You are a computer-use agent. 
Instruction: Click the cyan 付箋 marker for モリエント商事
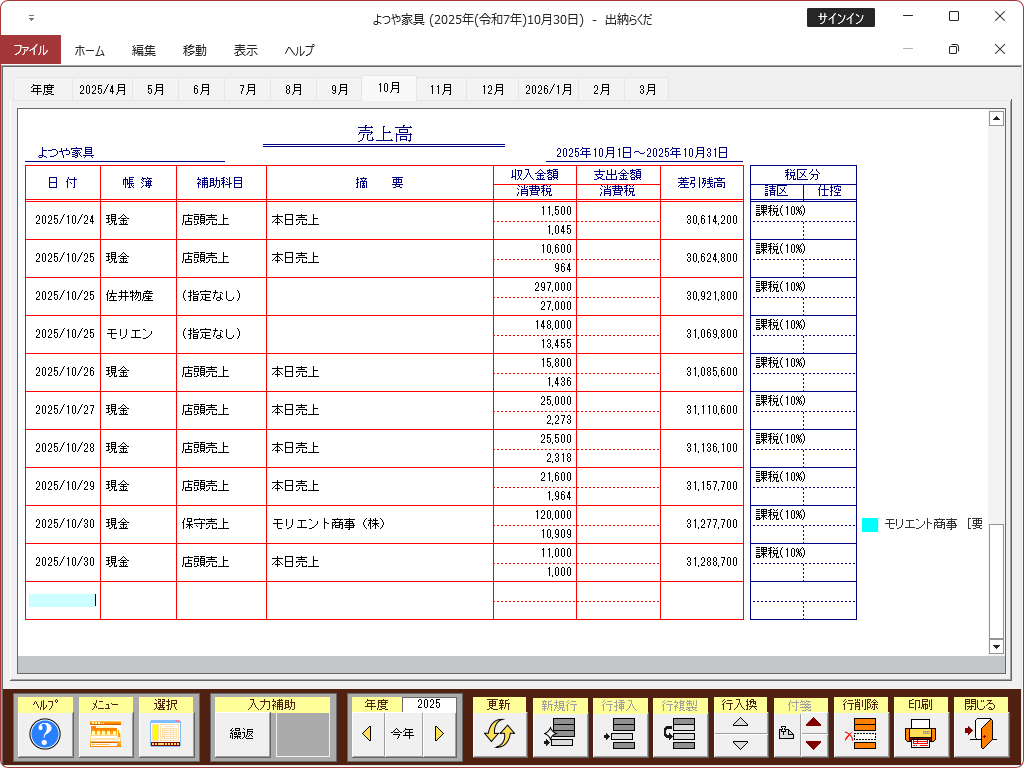pyautogui.click(x=870, y=524)
